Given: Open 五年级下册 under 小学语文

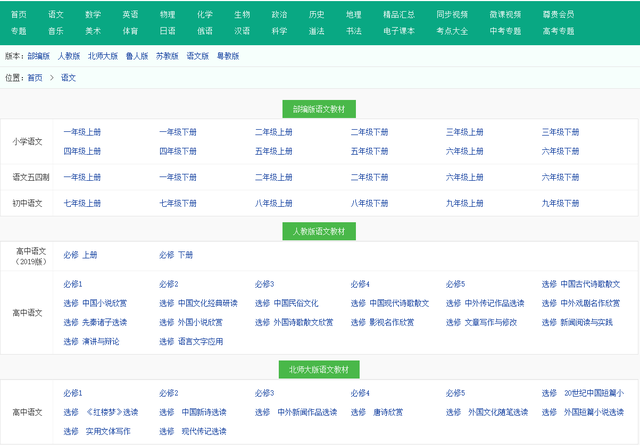Looking at the screenshot, I should pyautogui.click(x=369, y=151).
